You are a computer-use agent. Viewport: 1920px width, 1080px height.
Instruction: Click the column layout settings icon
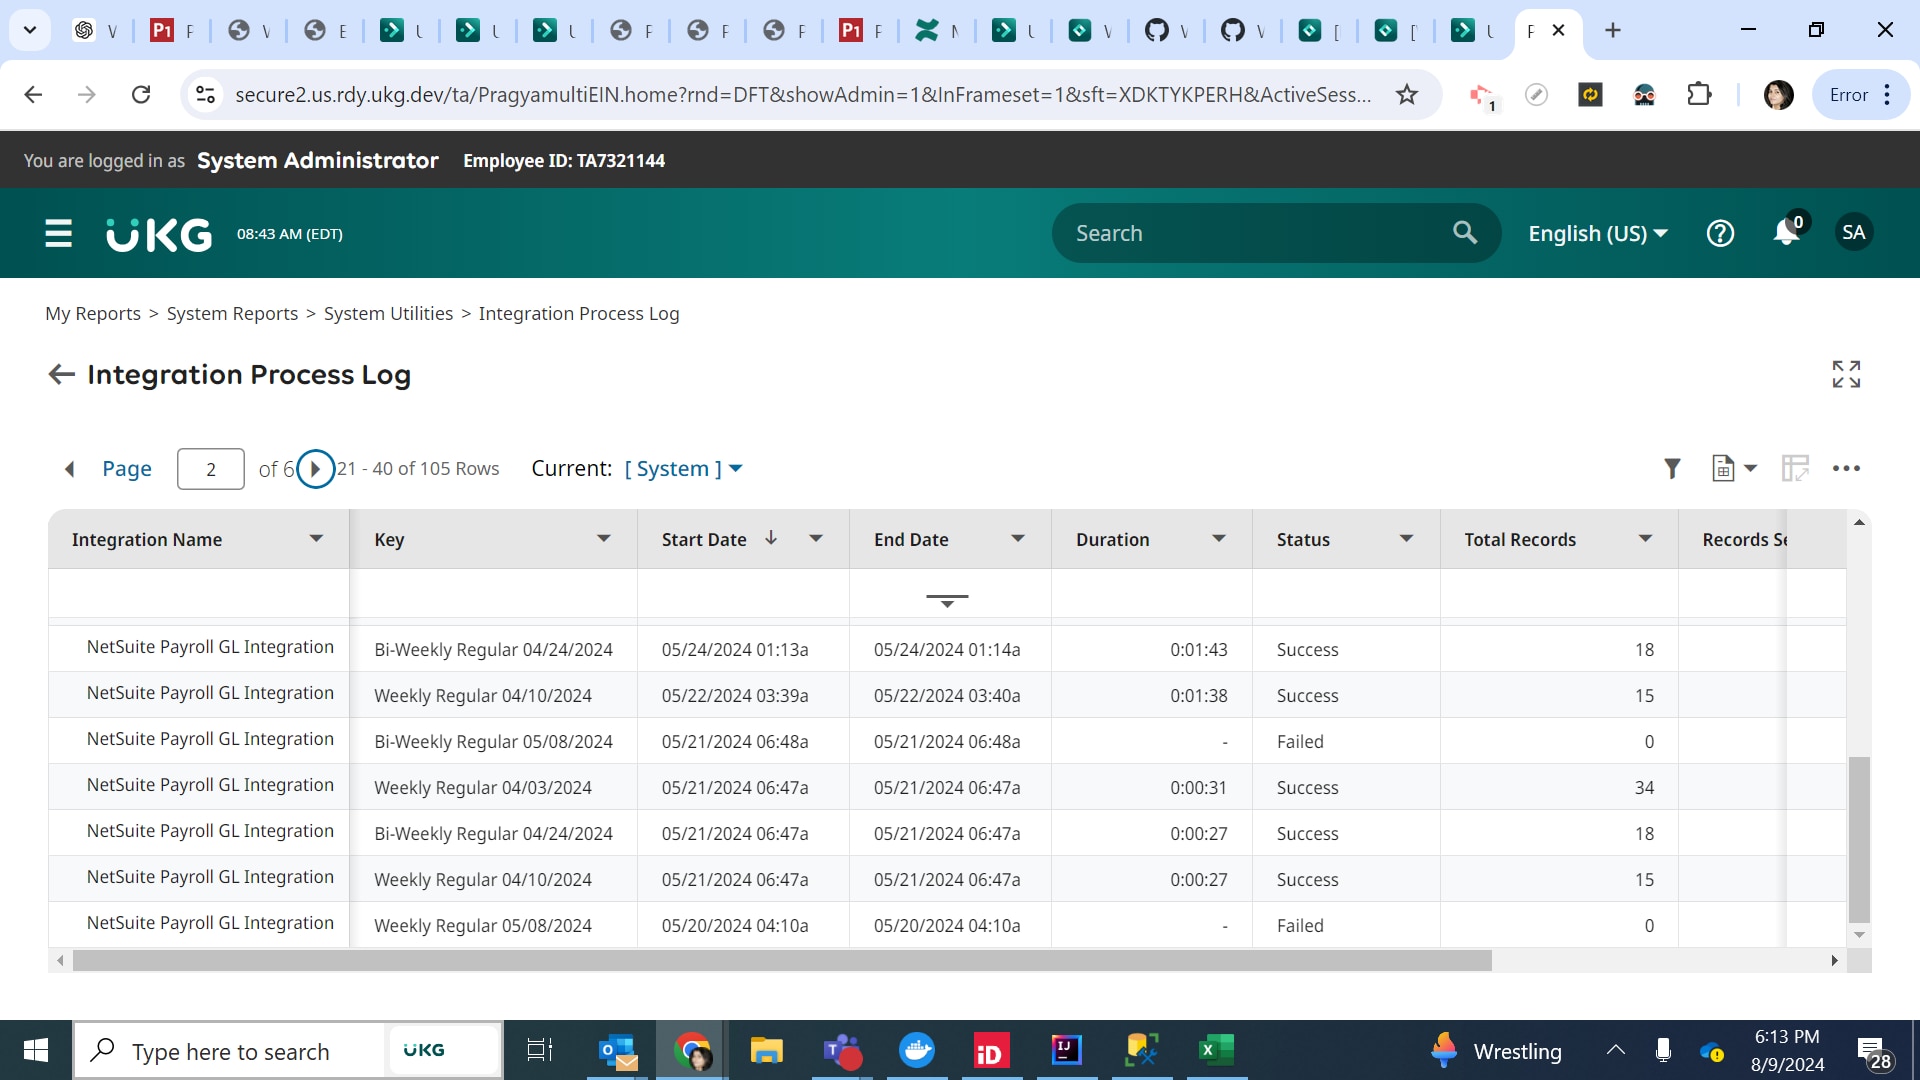(1795, 468)
